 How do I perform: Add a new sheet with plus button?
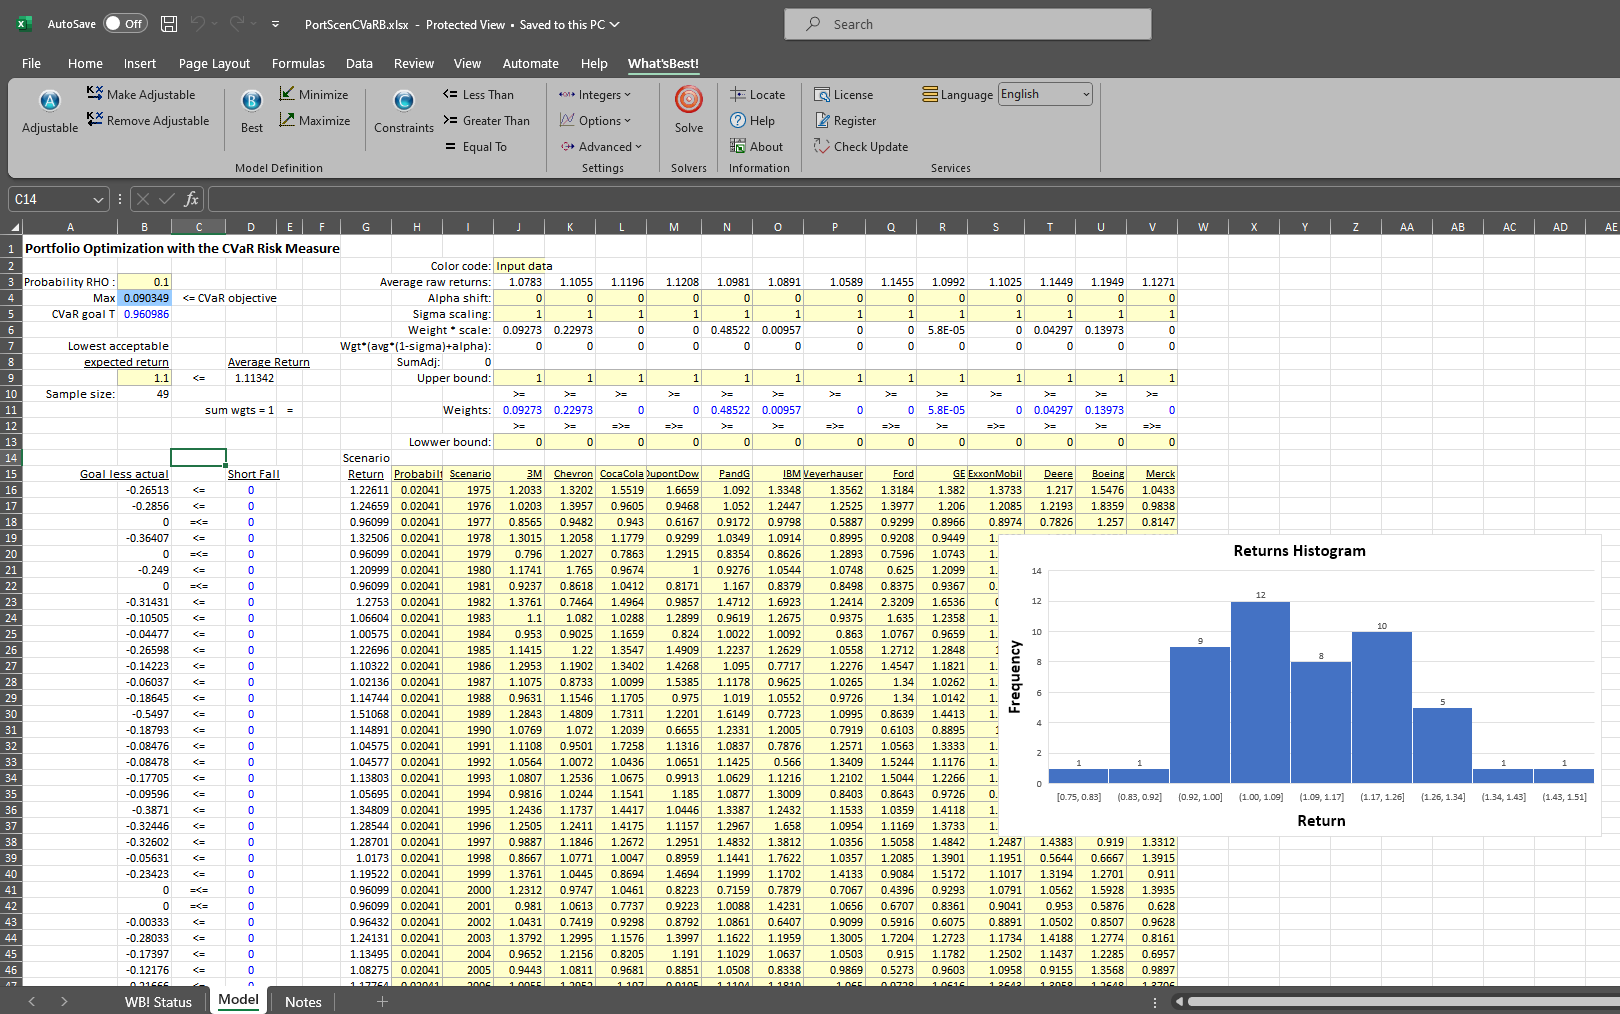[382, 1001]
